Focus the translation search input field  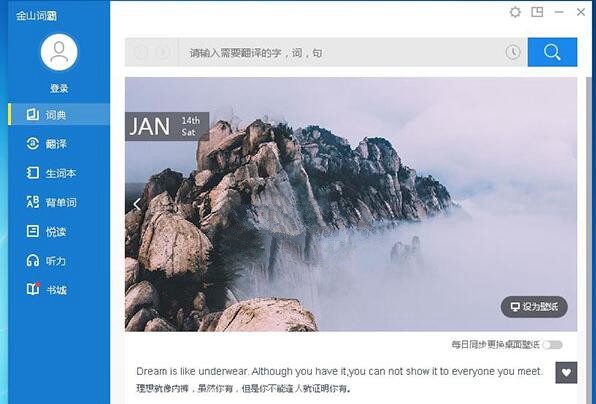pos(341,52)
